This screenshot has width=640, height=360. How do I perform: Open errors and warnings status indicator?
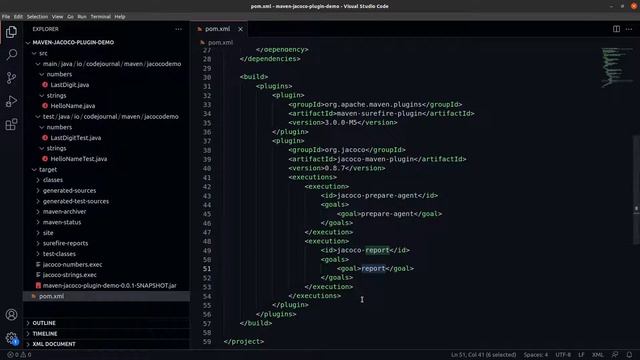[19, 355]
